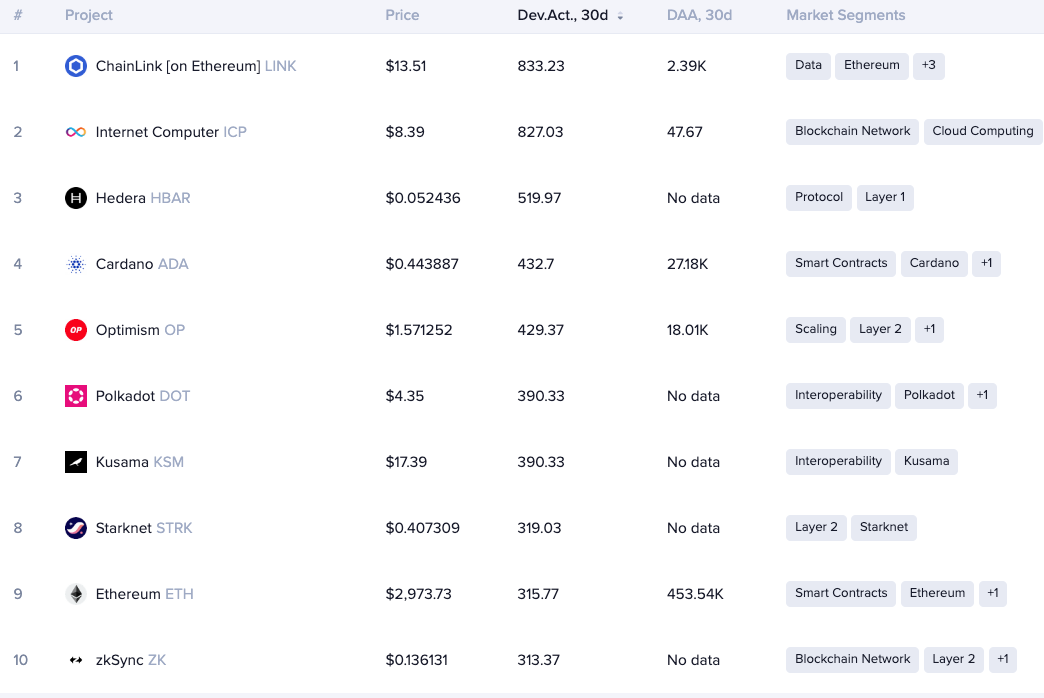The height and width of the screenshot is (698, 1044).
Task: Click the Ethereum diamond logo icon
Action: click(x=76, y=593)
